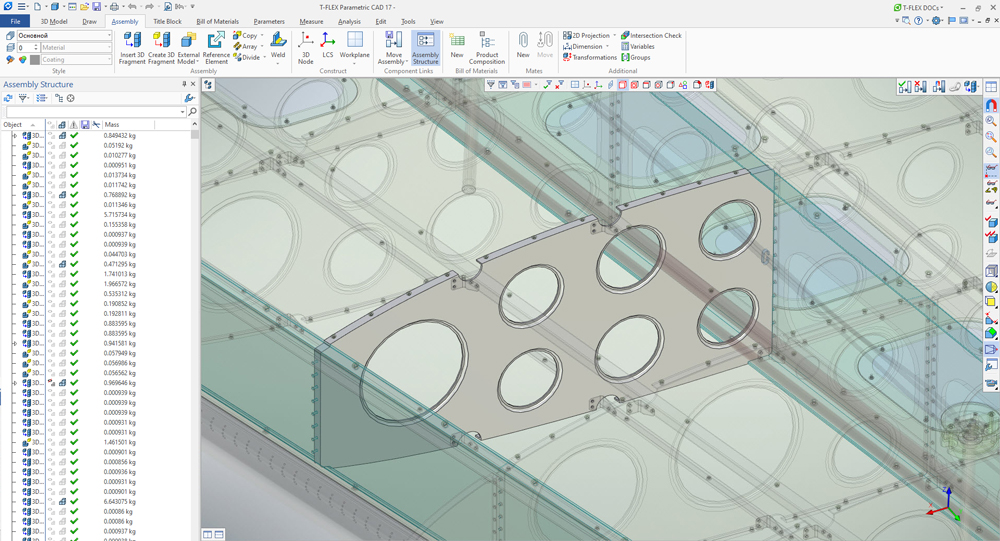
Task: Expand the tree node with mass 0.941581 kg
Action: (15, 343)
